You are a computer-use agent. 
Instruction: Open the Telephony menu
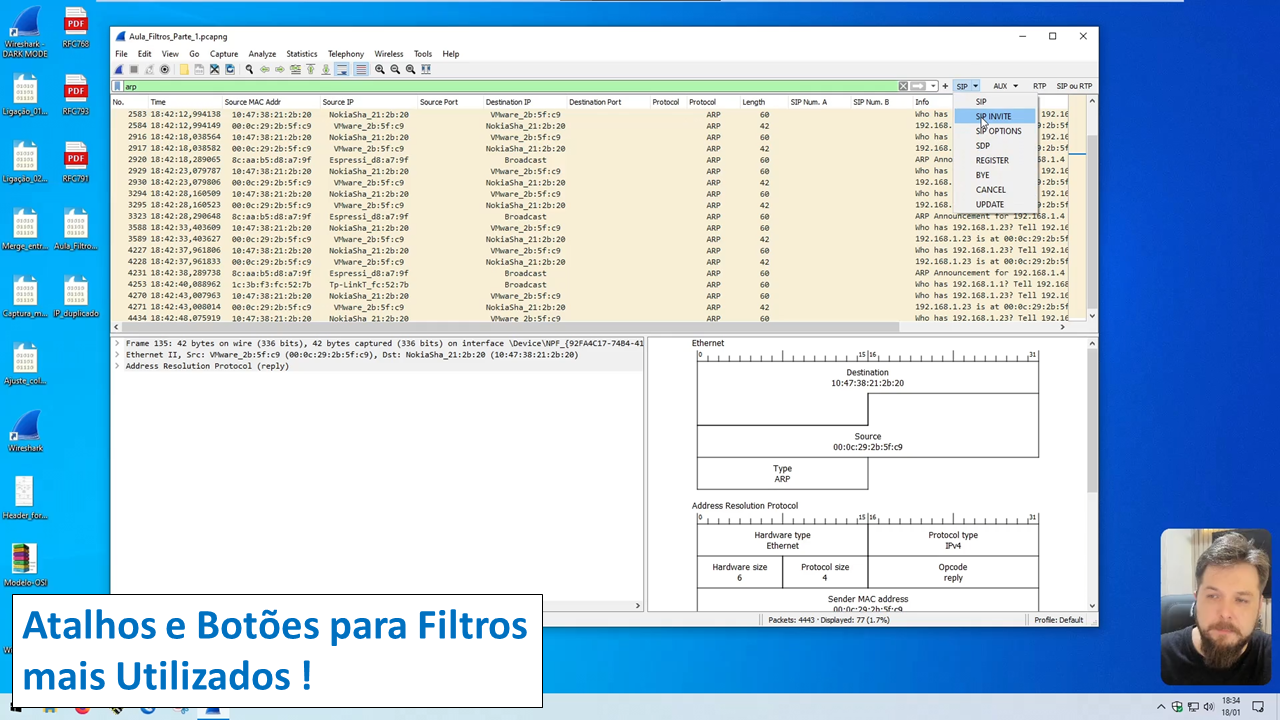pos(346,54)
